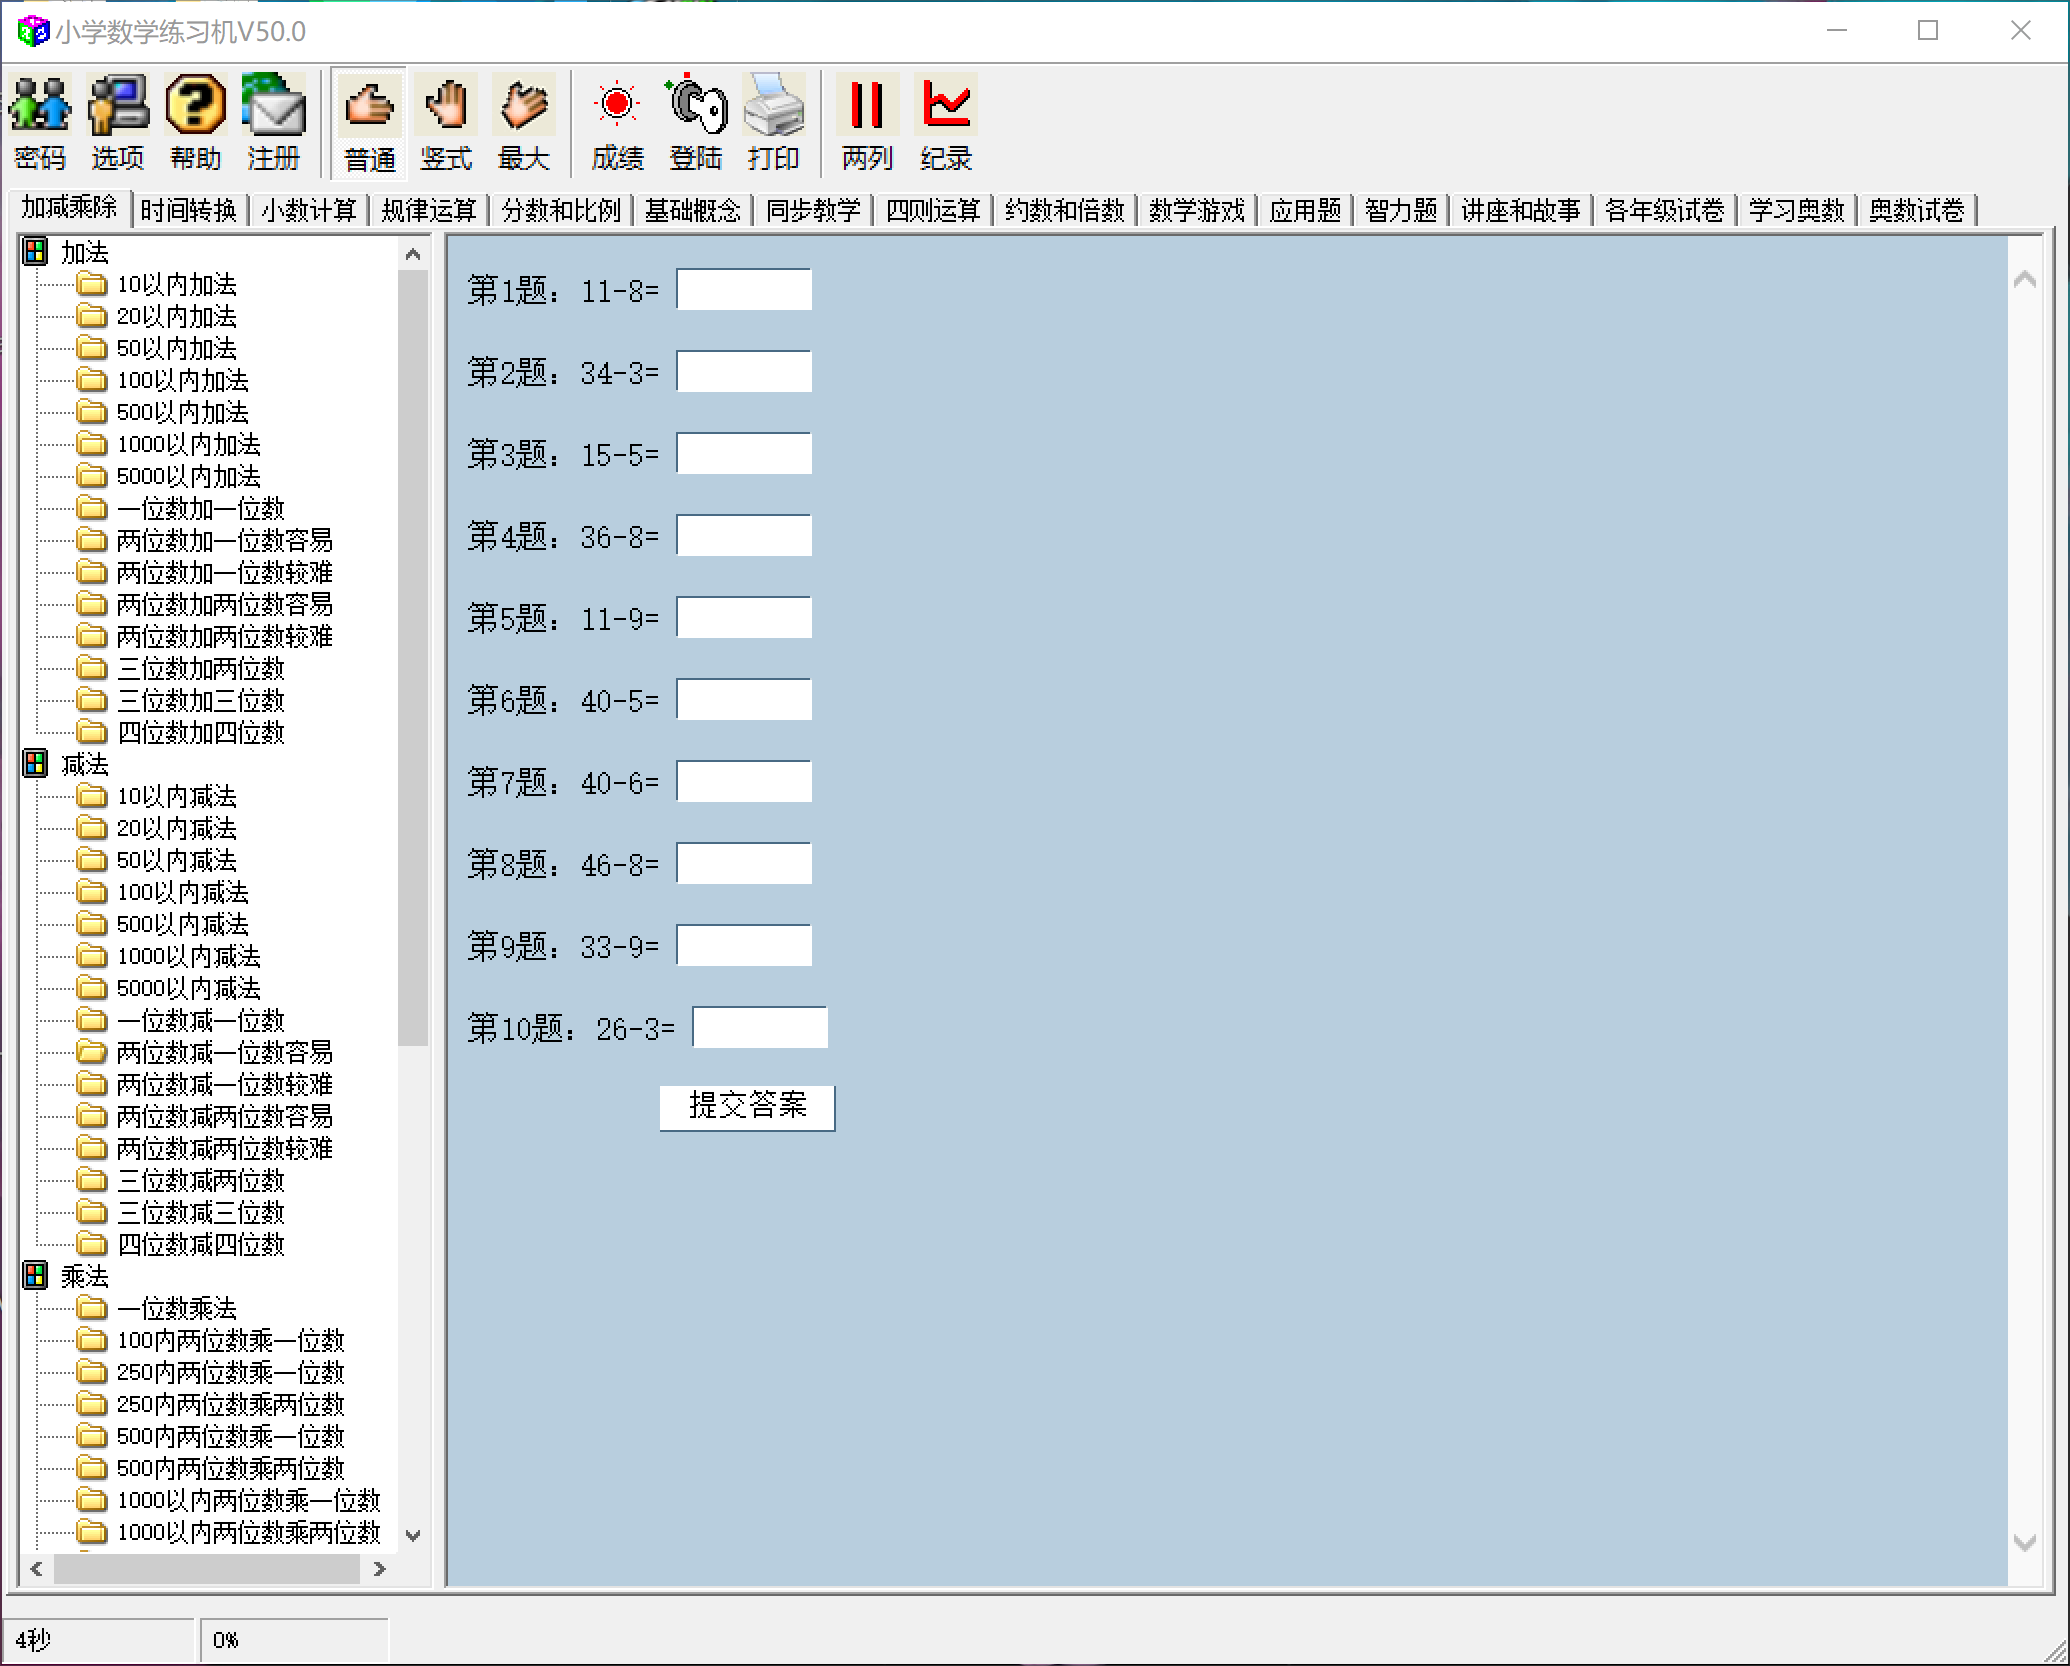Image resolution: width=2070 pixels, height=1666 pixels.
Task: Click the 登陆 login icon
Action: [x=696, y=105]
